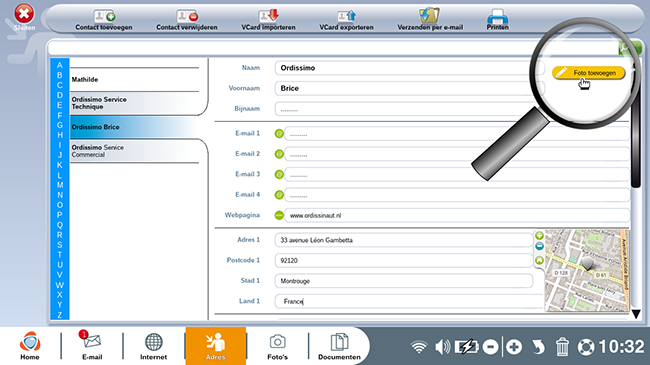Click the Contact toevoegen icon
Image resolution: width=650 pixels, height=365 pixels.
[104, 16]
